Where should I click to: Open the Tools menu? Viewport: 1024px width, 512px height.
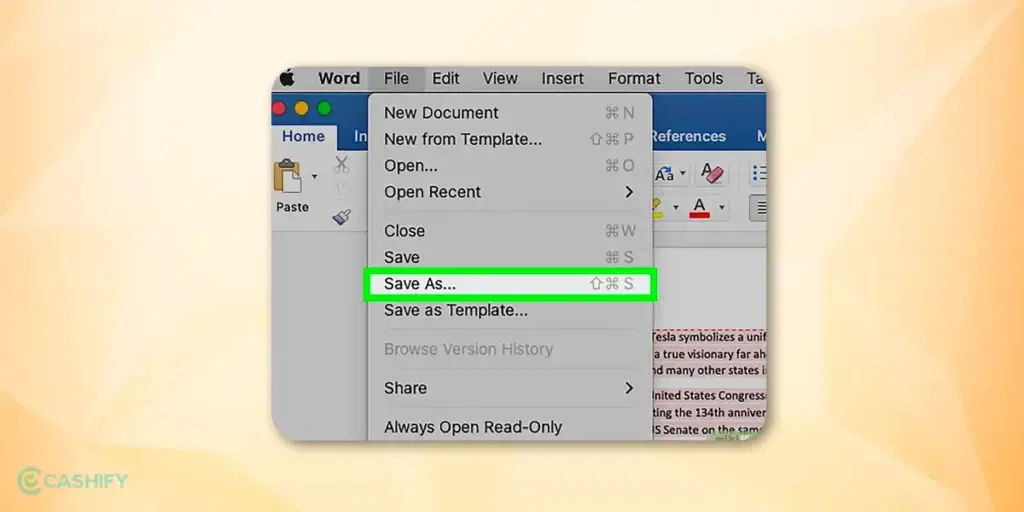[703, 78]
